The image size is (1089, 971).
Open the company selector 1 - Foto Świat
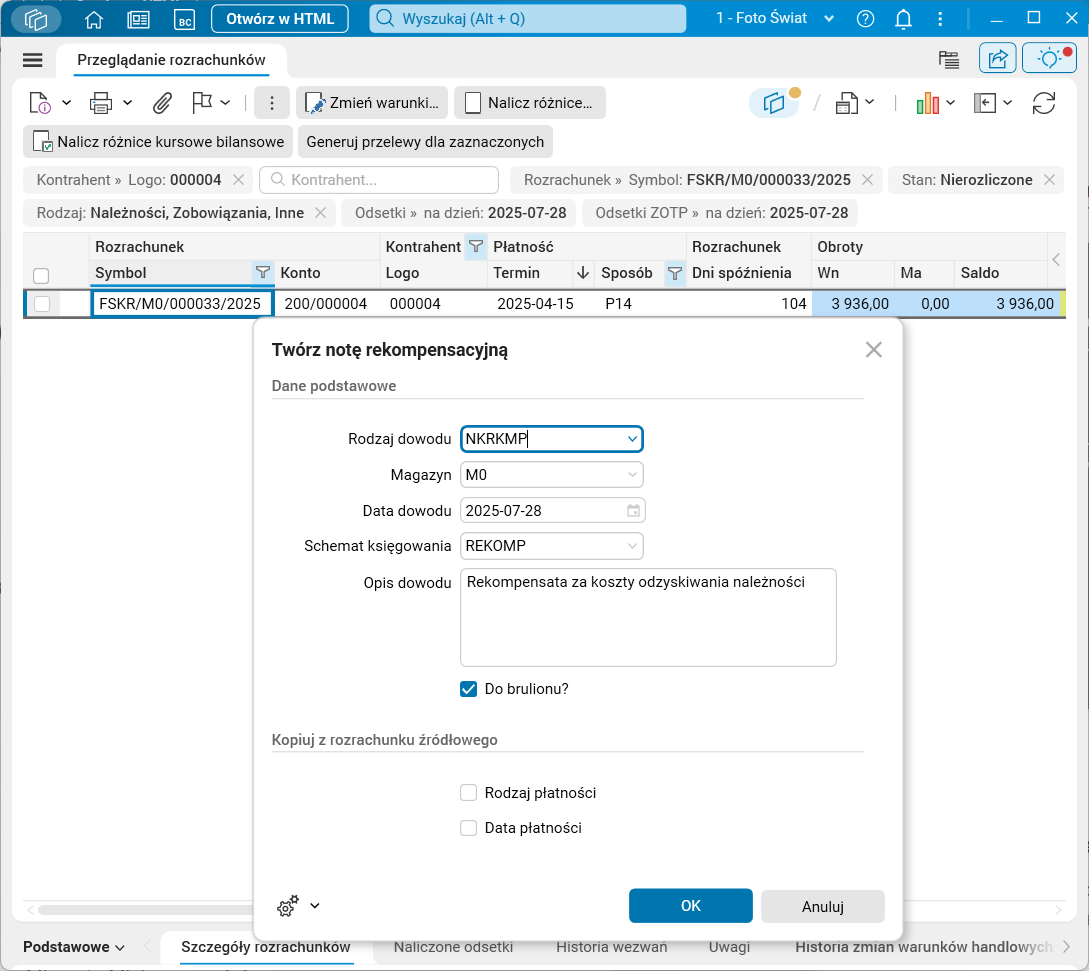click(x=774, y=18)
